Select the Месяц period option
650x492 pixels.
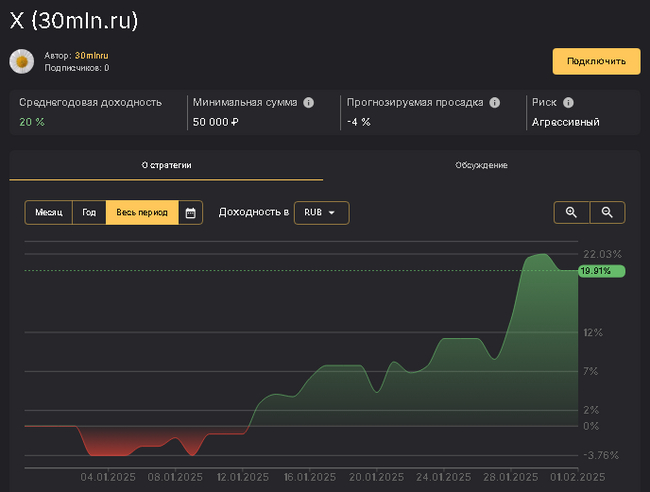click(x=49, y=213)
